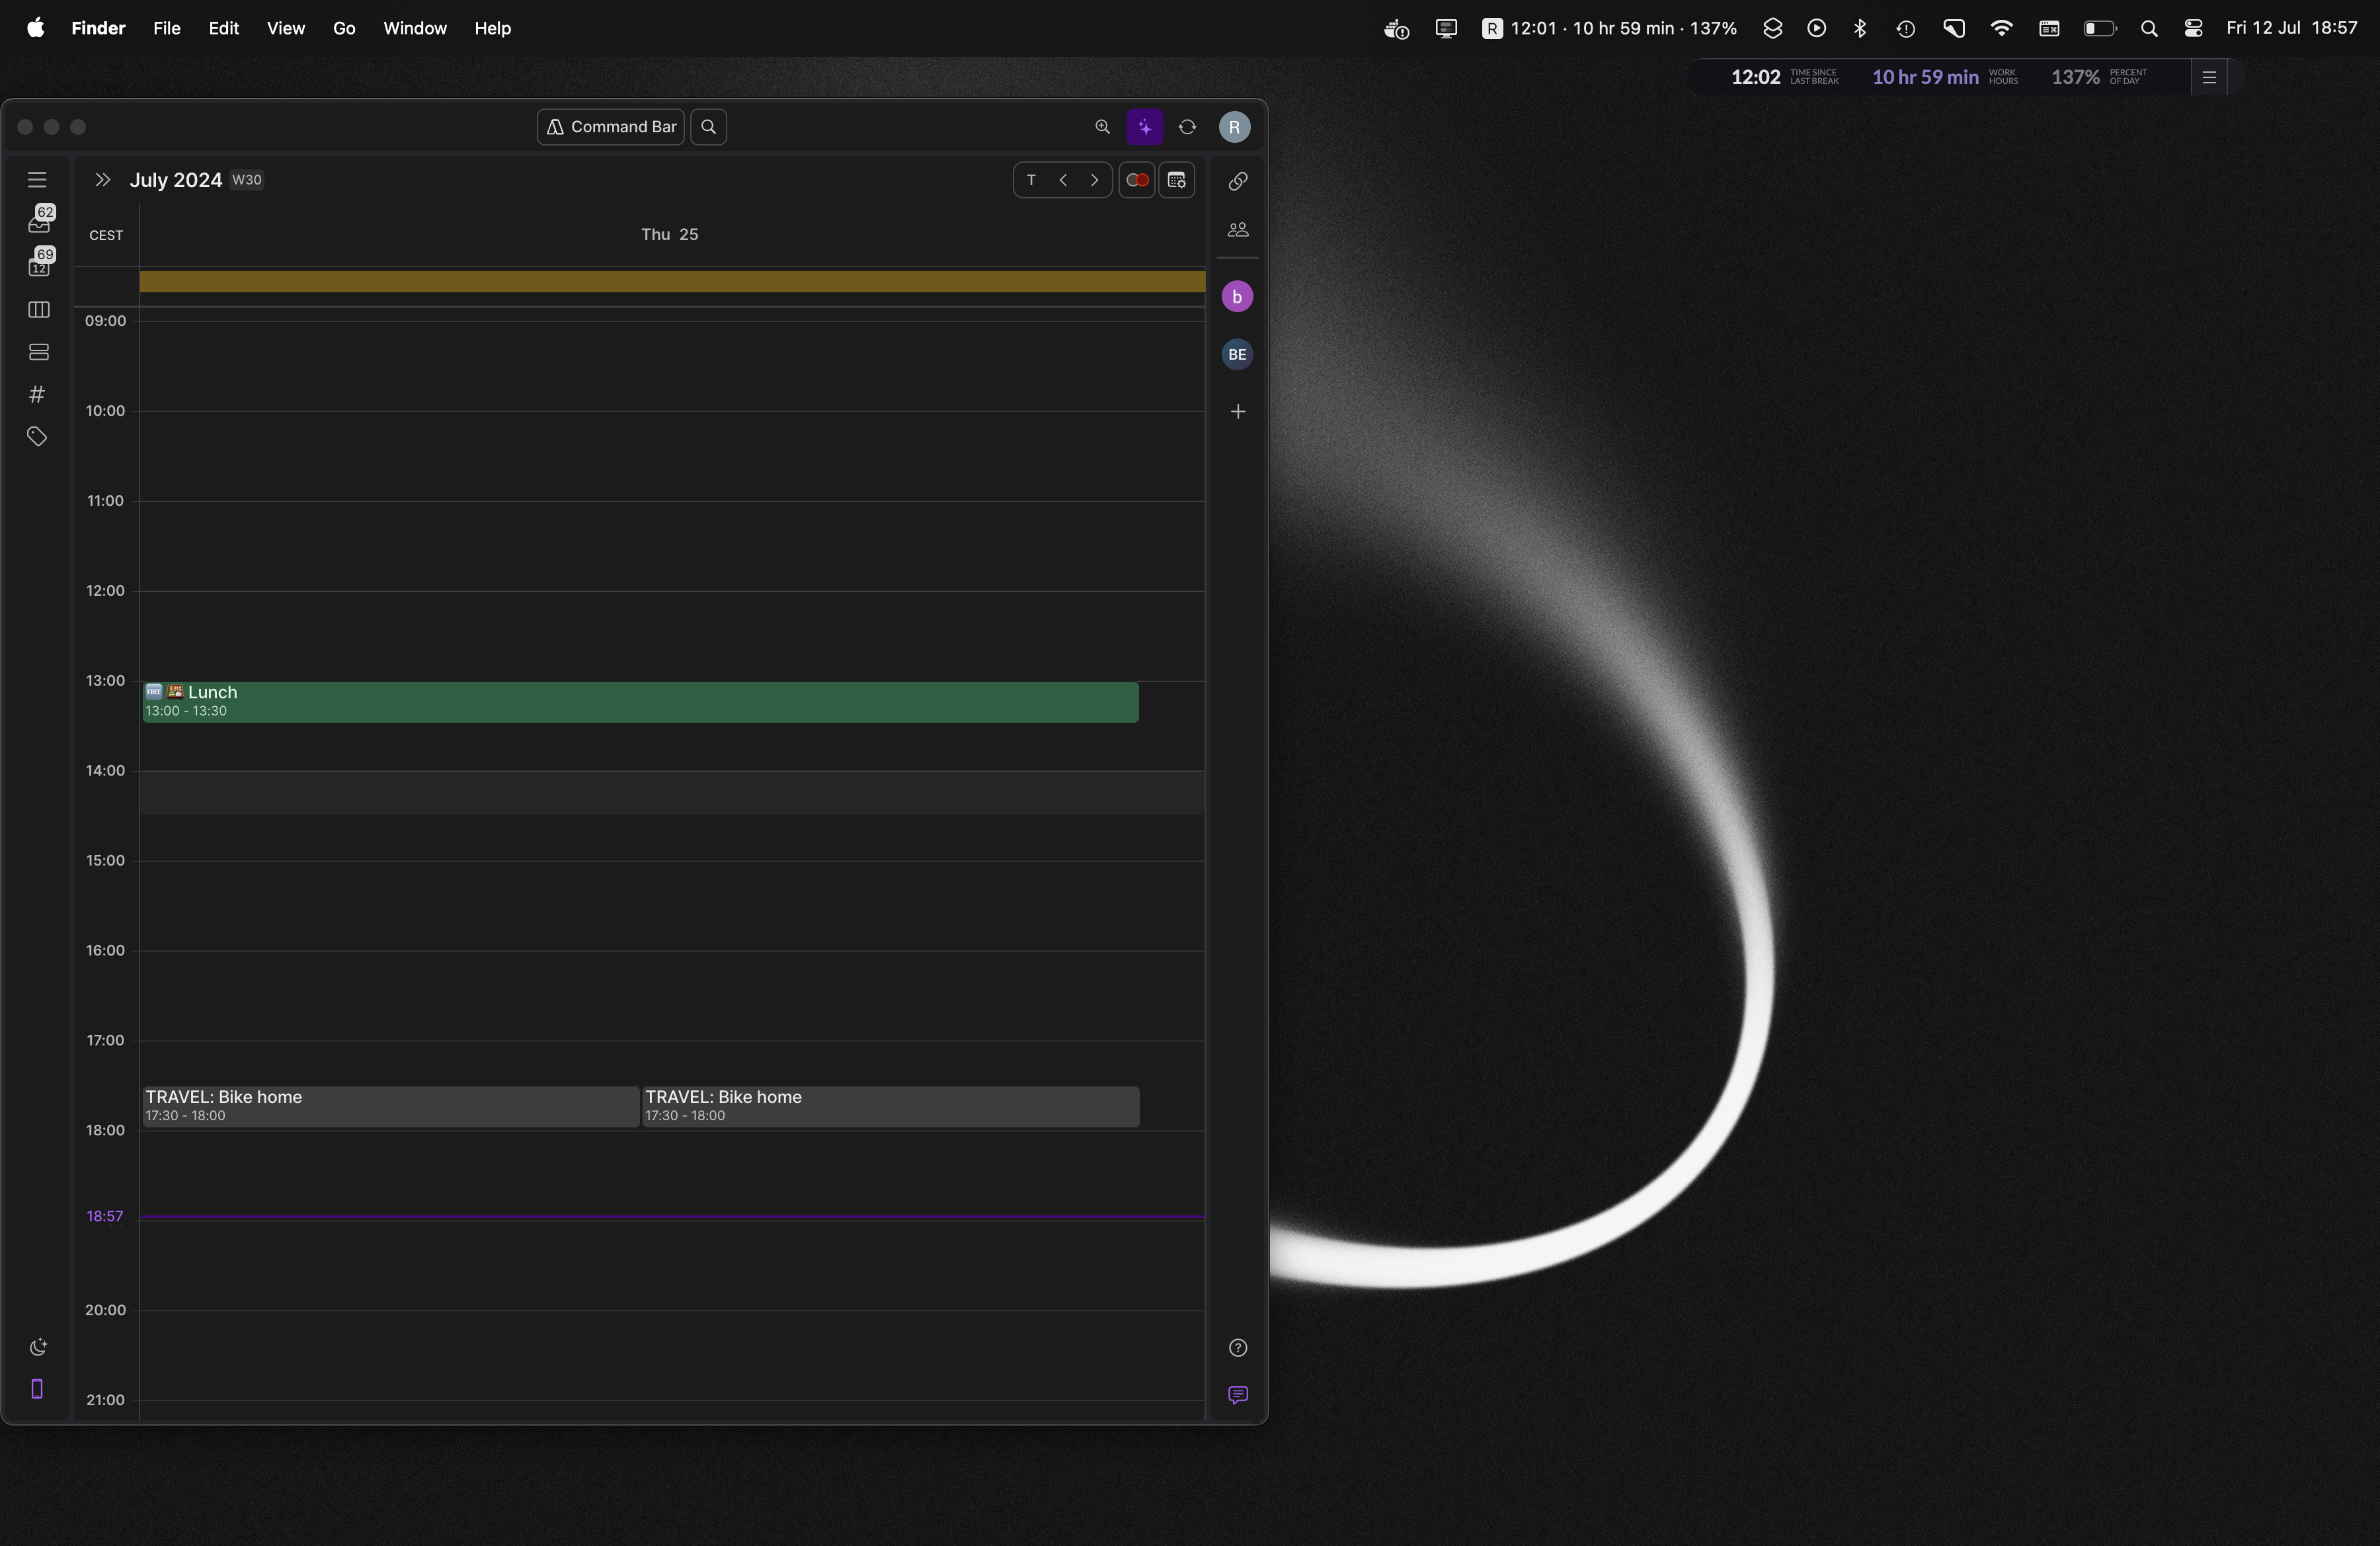2380x1546 pixels.
Task: Toggle the red switch in the calendar toolbar
Action: 1137,180
